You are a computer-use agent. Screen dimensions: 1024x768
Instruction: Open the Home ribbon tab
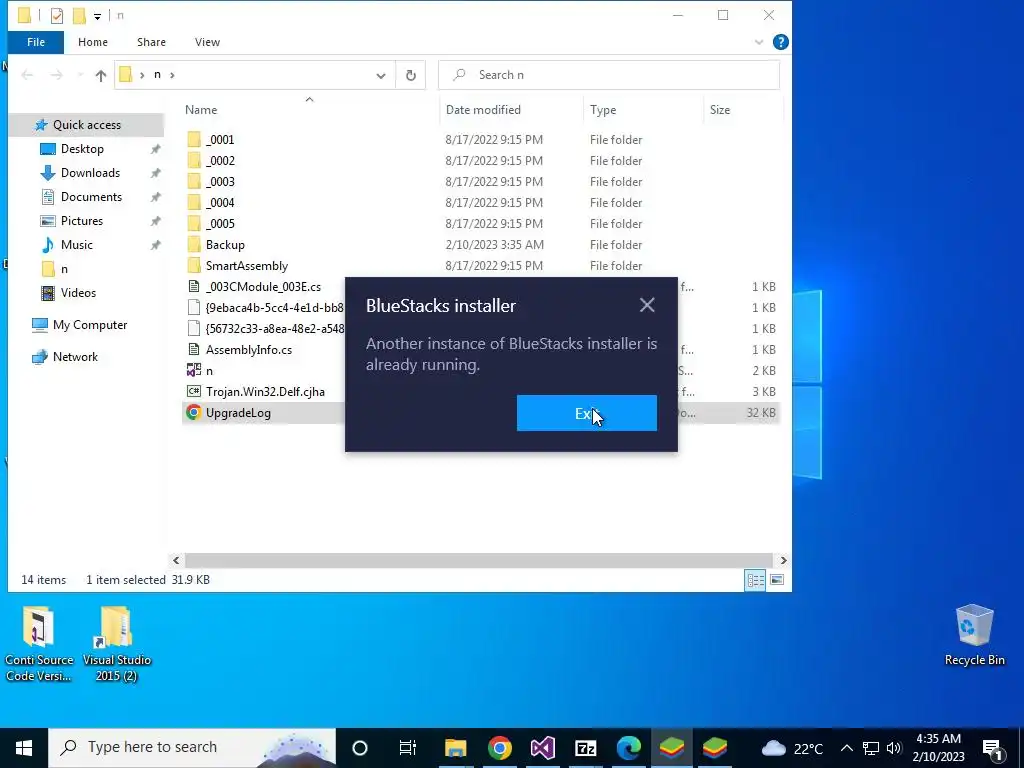(93, 42)
